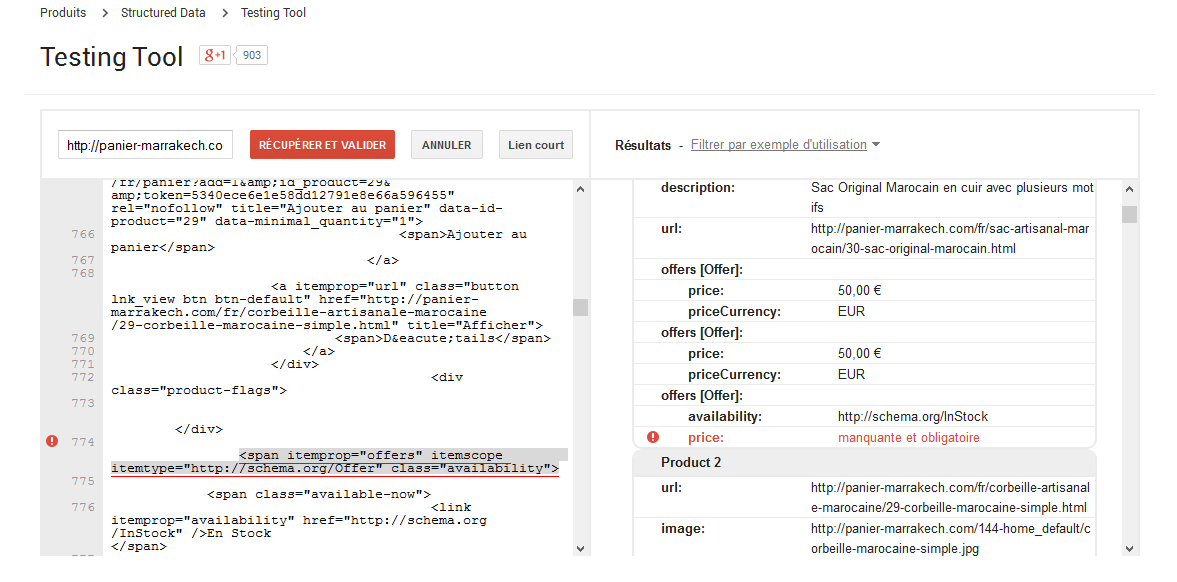
Task: Click the Détails span code line 769
Action: pos(443,339)
